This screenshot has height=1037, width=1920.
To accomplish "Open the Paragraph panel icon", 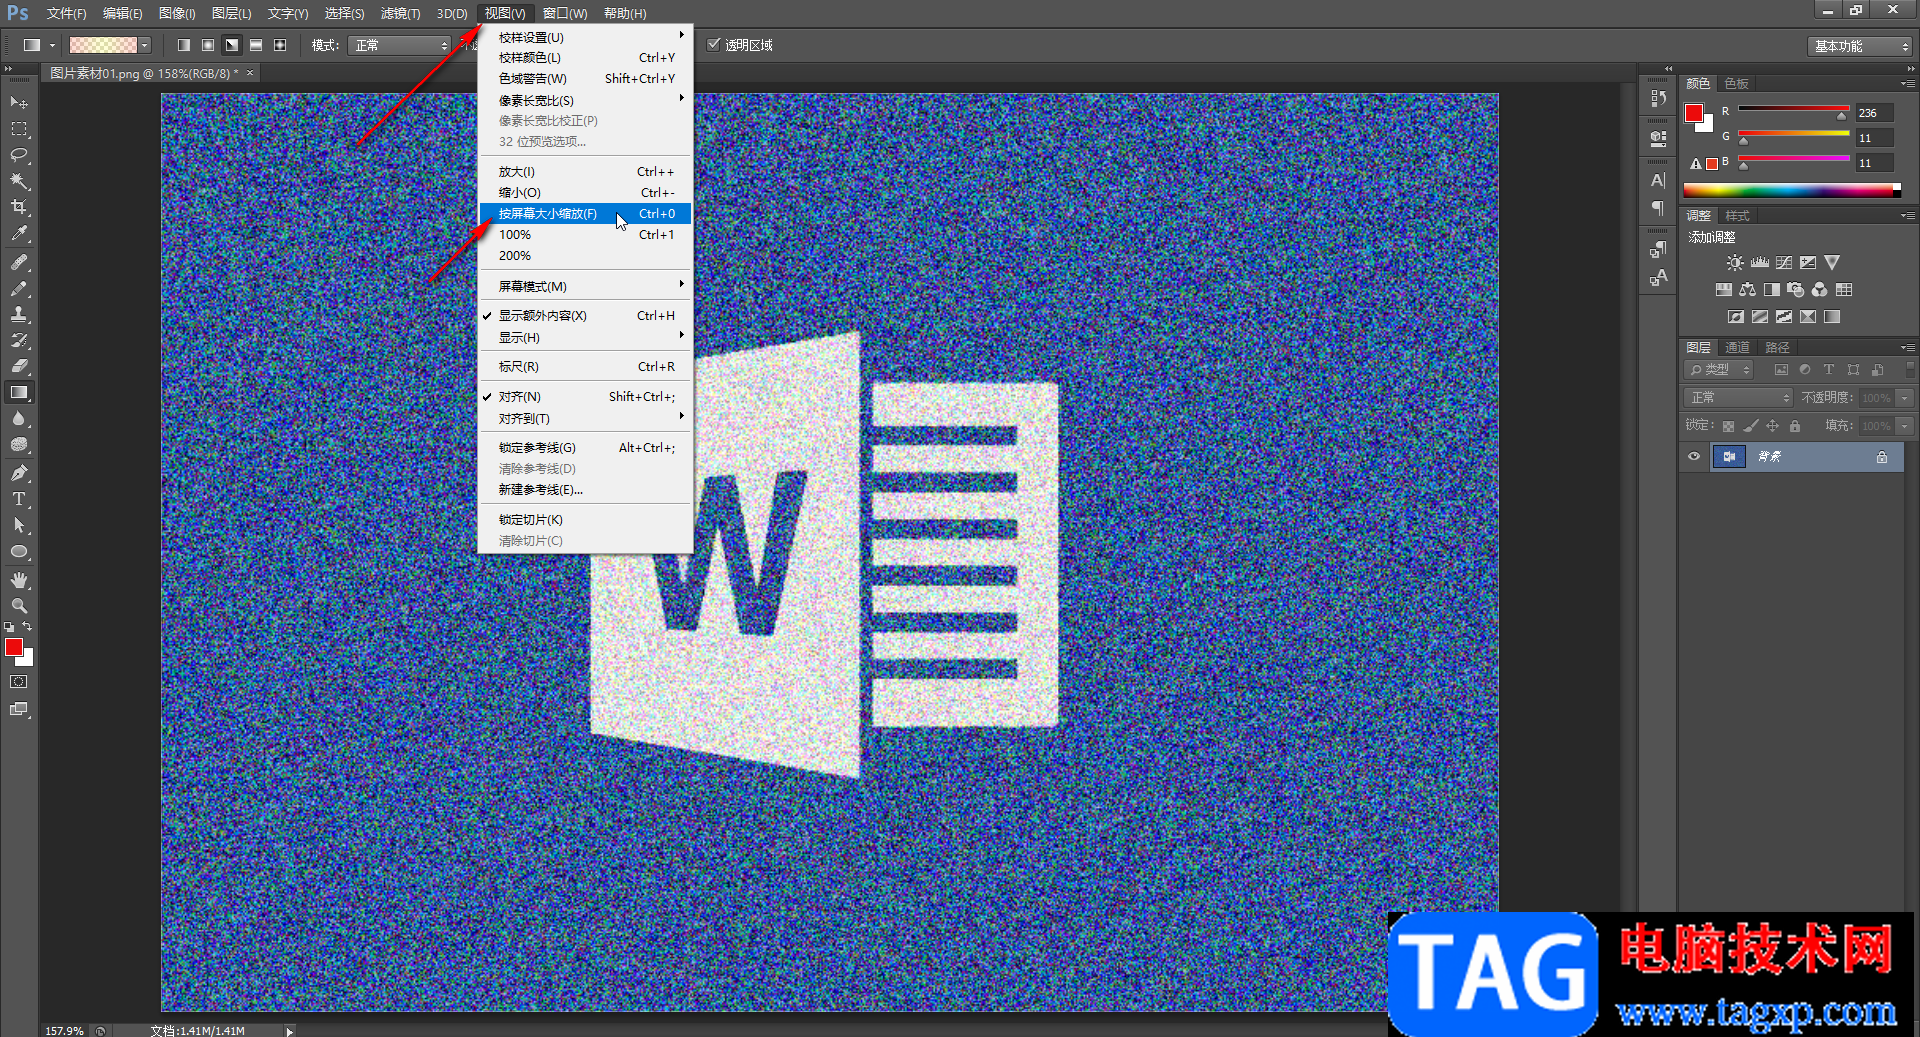I will 1658,207.
